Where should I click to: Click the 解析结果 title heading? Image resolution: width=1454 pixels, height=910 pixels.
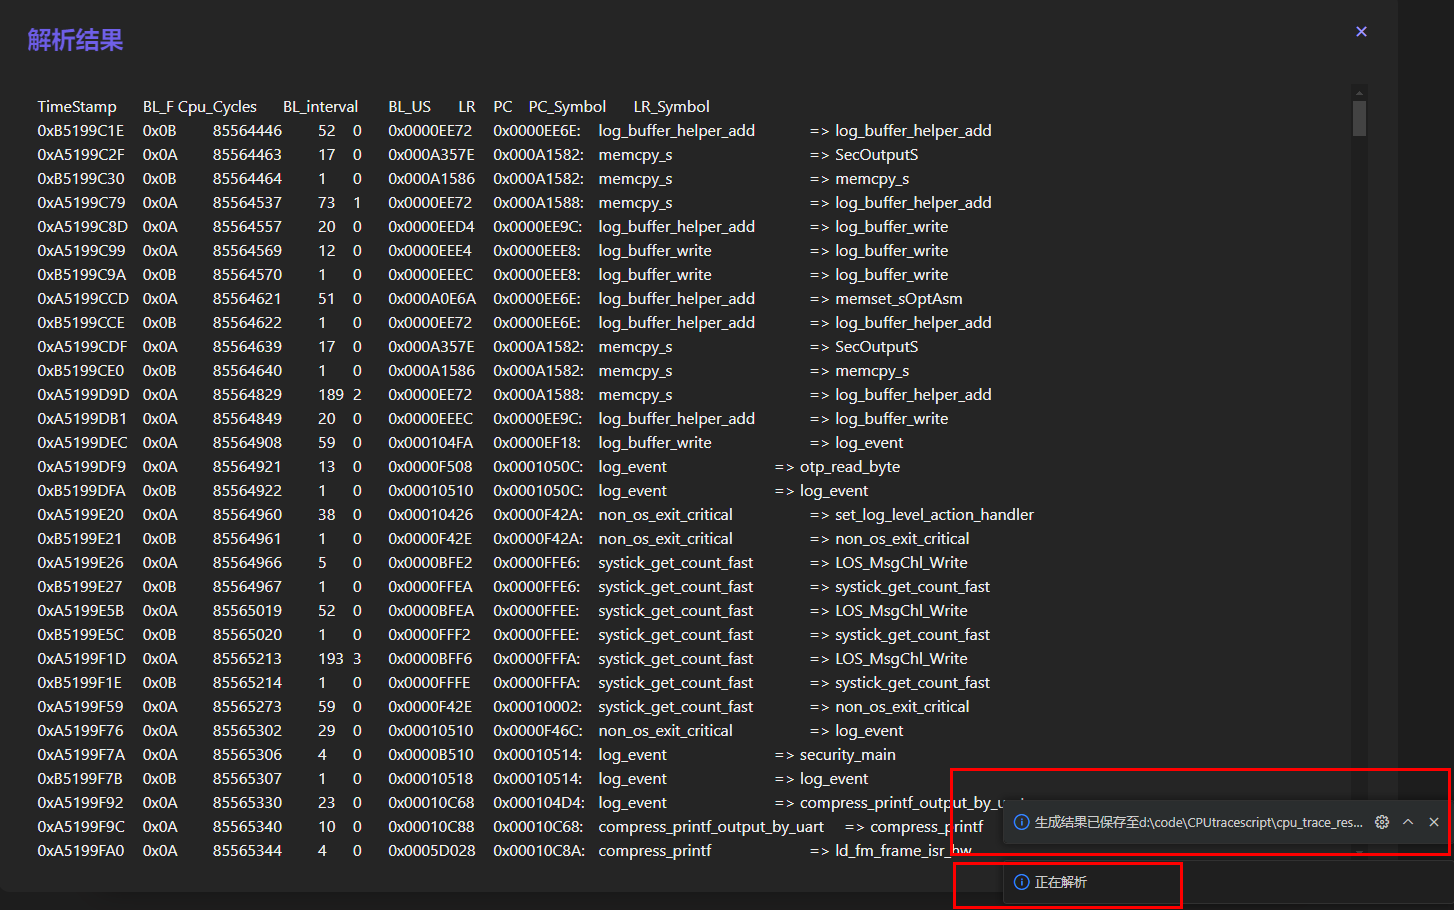tap(75, 40)
